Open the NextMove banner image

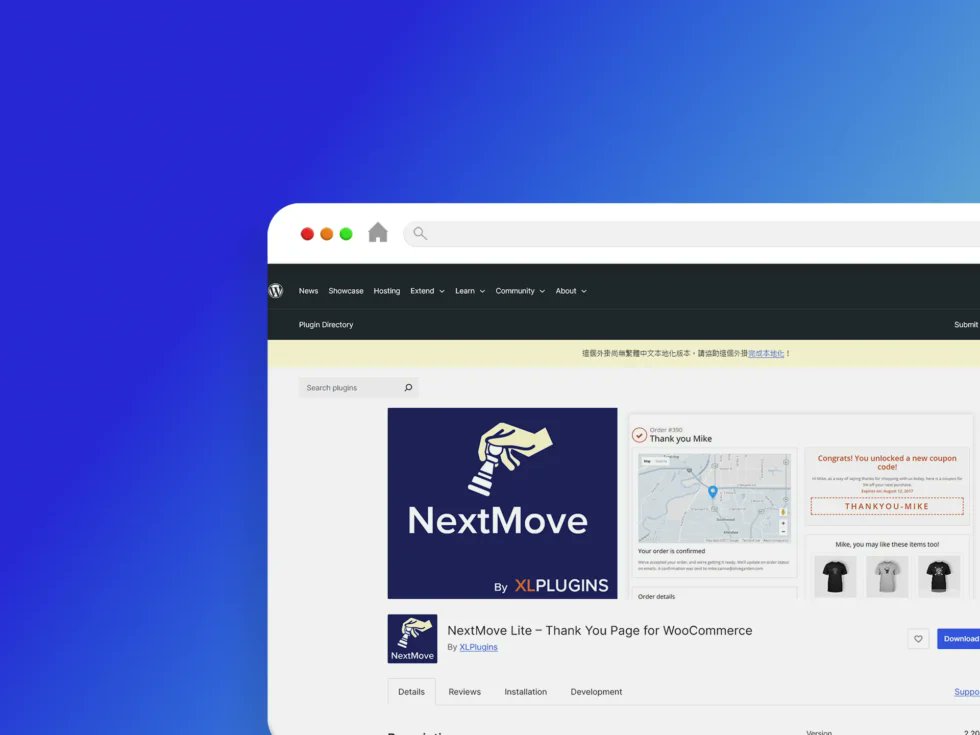coord(502,503)
